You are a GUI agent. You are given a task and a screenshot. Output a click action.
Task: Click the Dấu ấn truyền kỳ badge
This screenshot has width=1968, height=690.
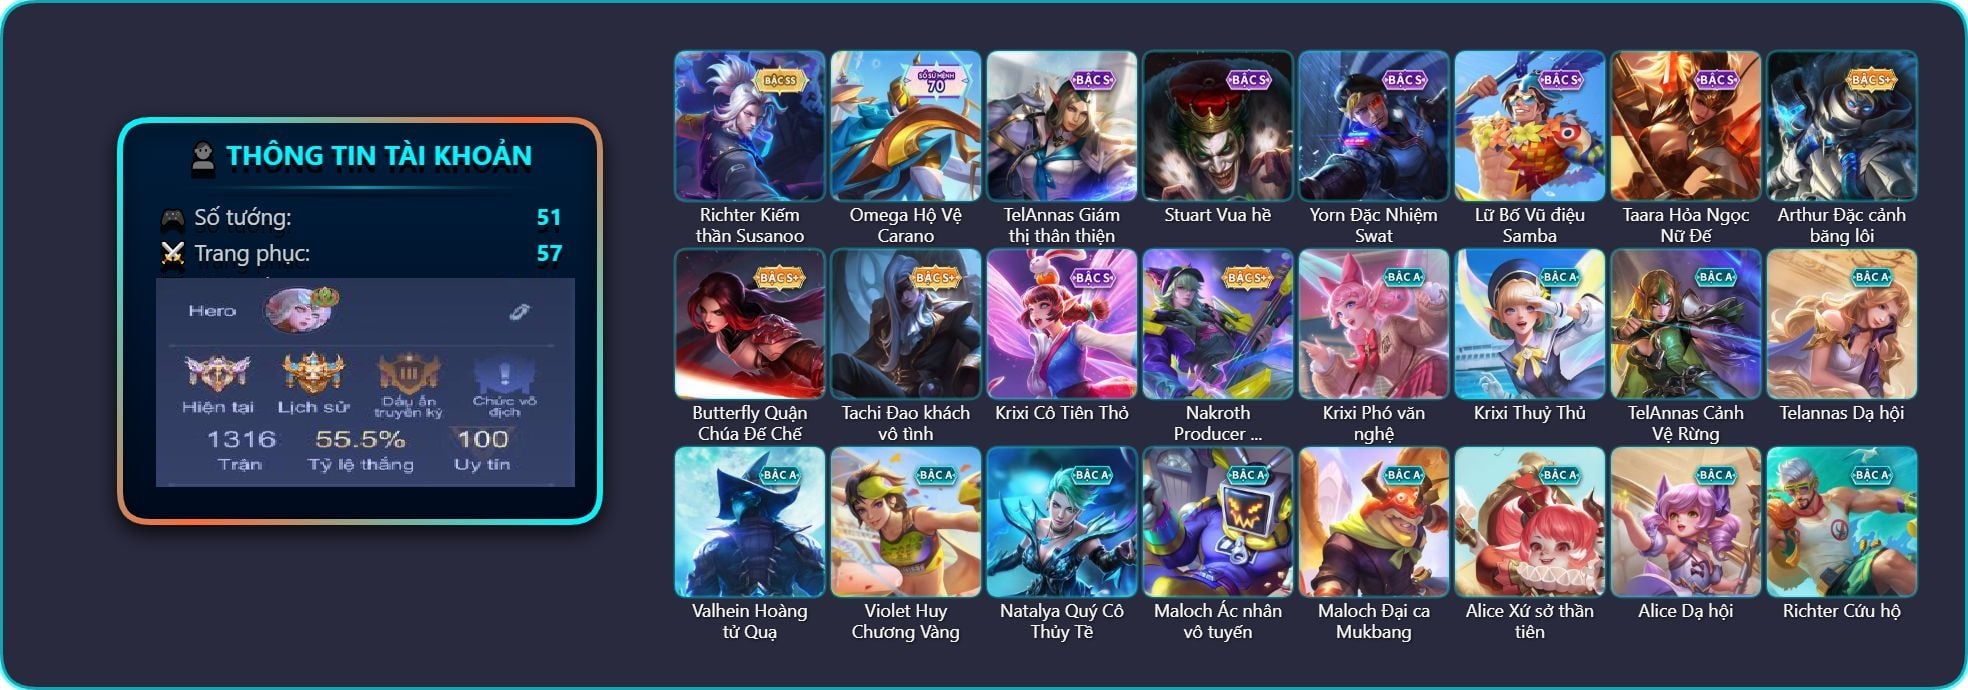click(408, 373)
